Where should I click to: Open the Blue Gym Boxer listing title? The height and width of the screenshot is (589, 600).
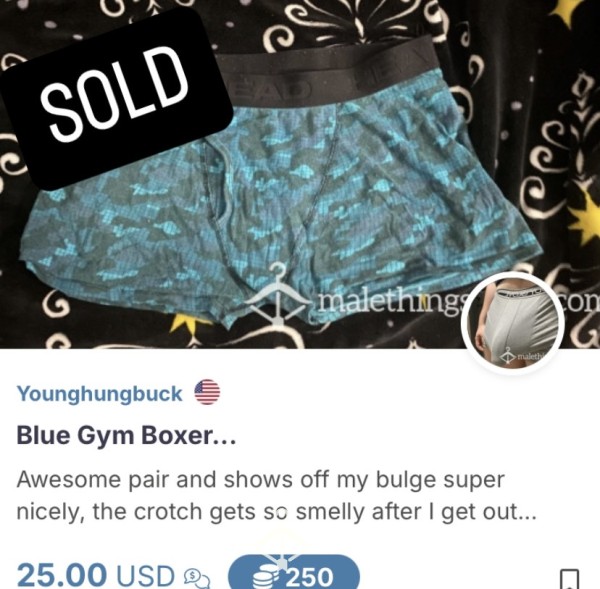click(126, 436)
